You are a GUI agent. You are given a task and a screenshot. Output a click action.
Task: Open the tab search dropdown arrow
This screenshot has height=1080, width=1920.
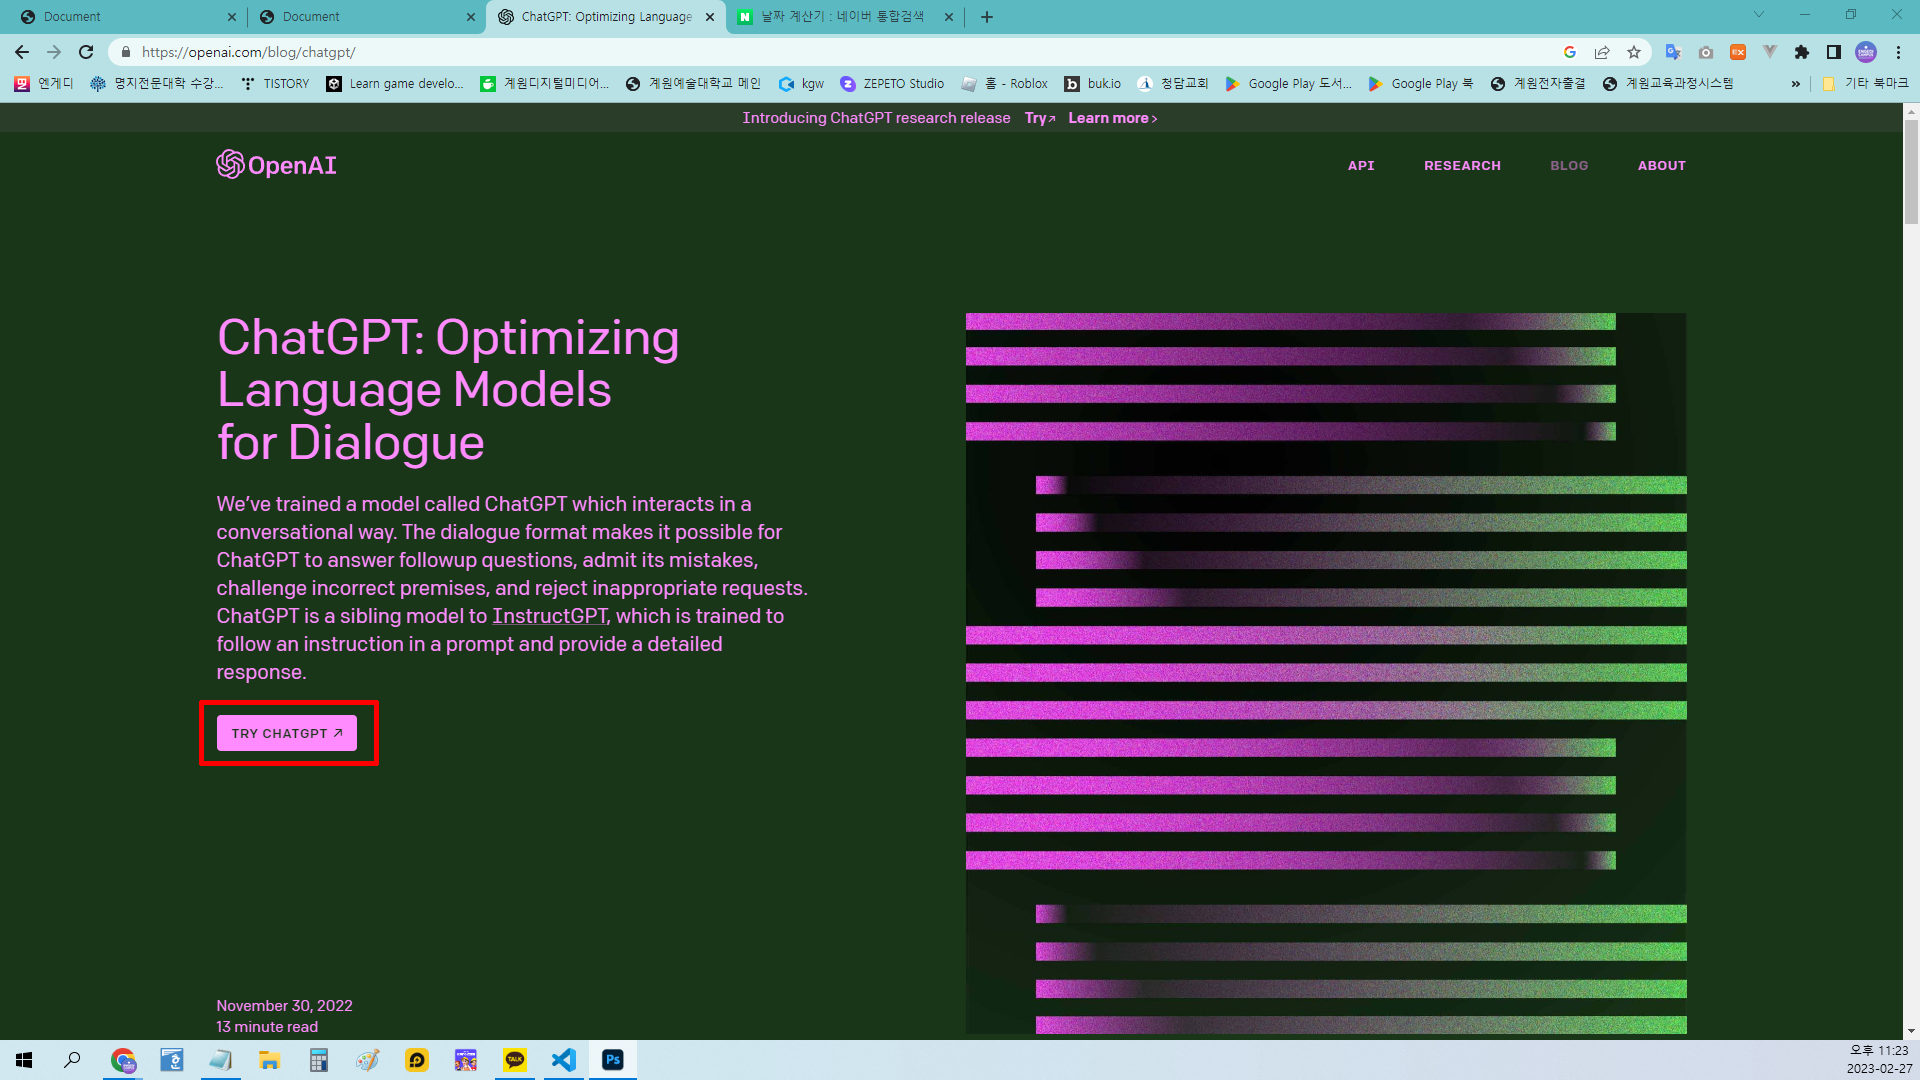tap(1759, 15)
